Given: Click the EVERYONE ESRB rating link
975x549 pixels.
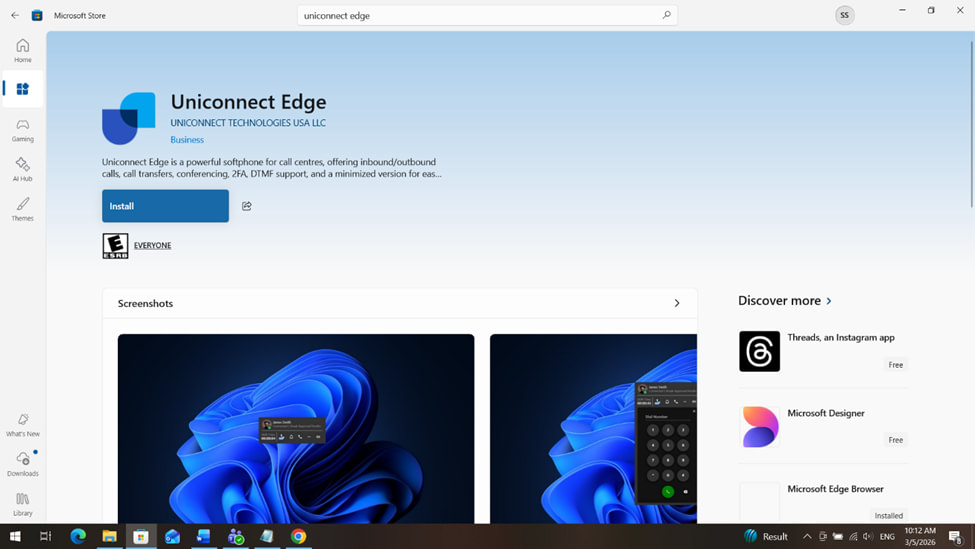Looking at the screenshot, I should click(152, 245).
